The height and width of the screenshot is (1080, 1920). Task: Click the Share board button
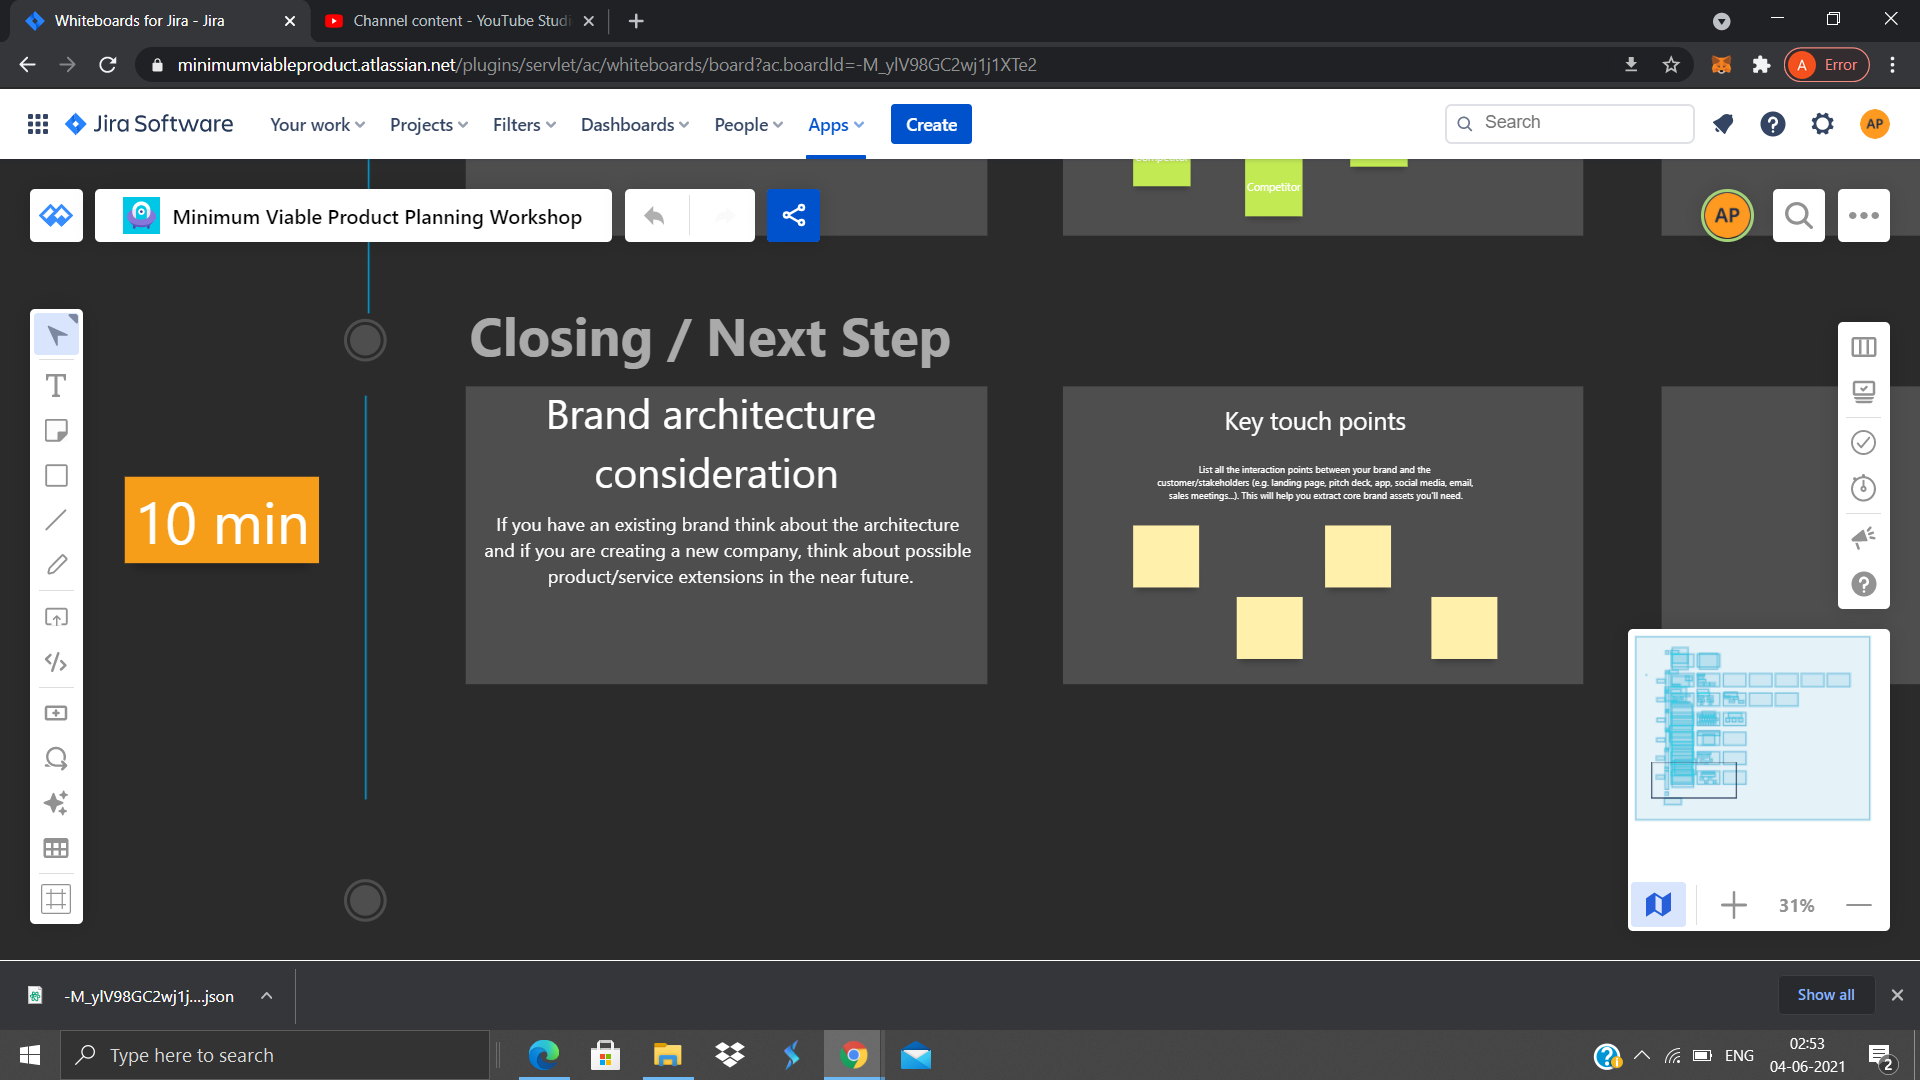coord(793,215)
